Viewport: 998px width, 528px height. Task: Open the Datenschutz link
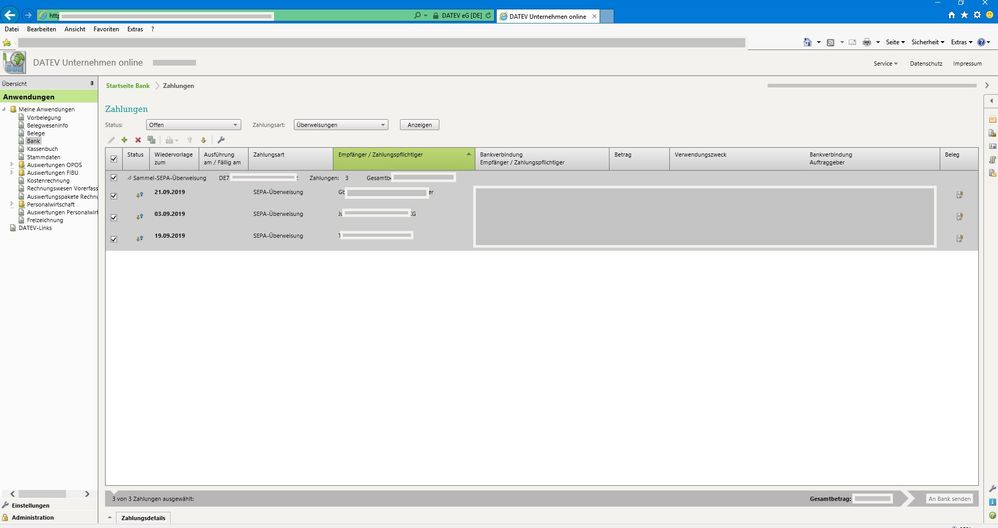pyautogui.click(x=926, y=64)
